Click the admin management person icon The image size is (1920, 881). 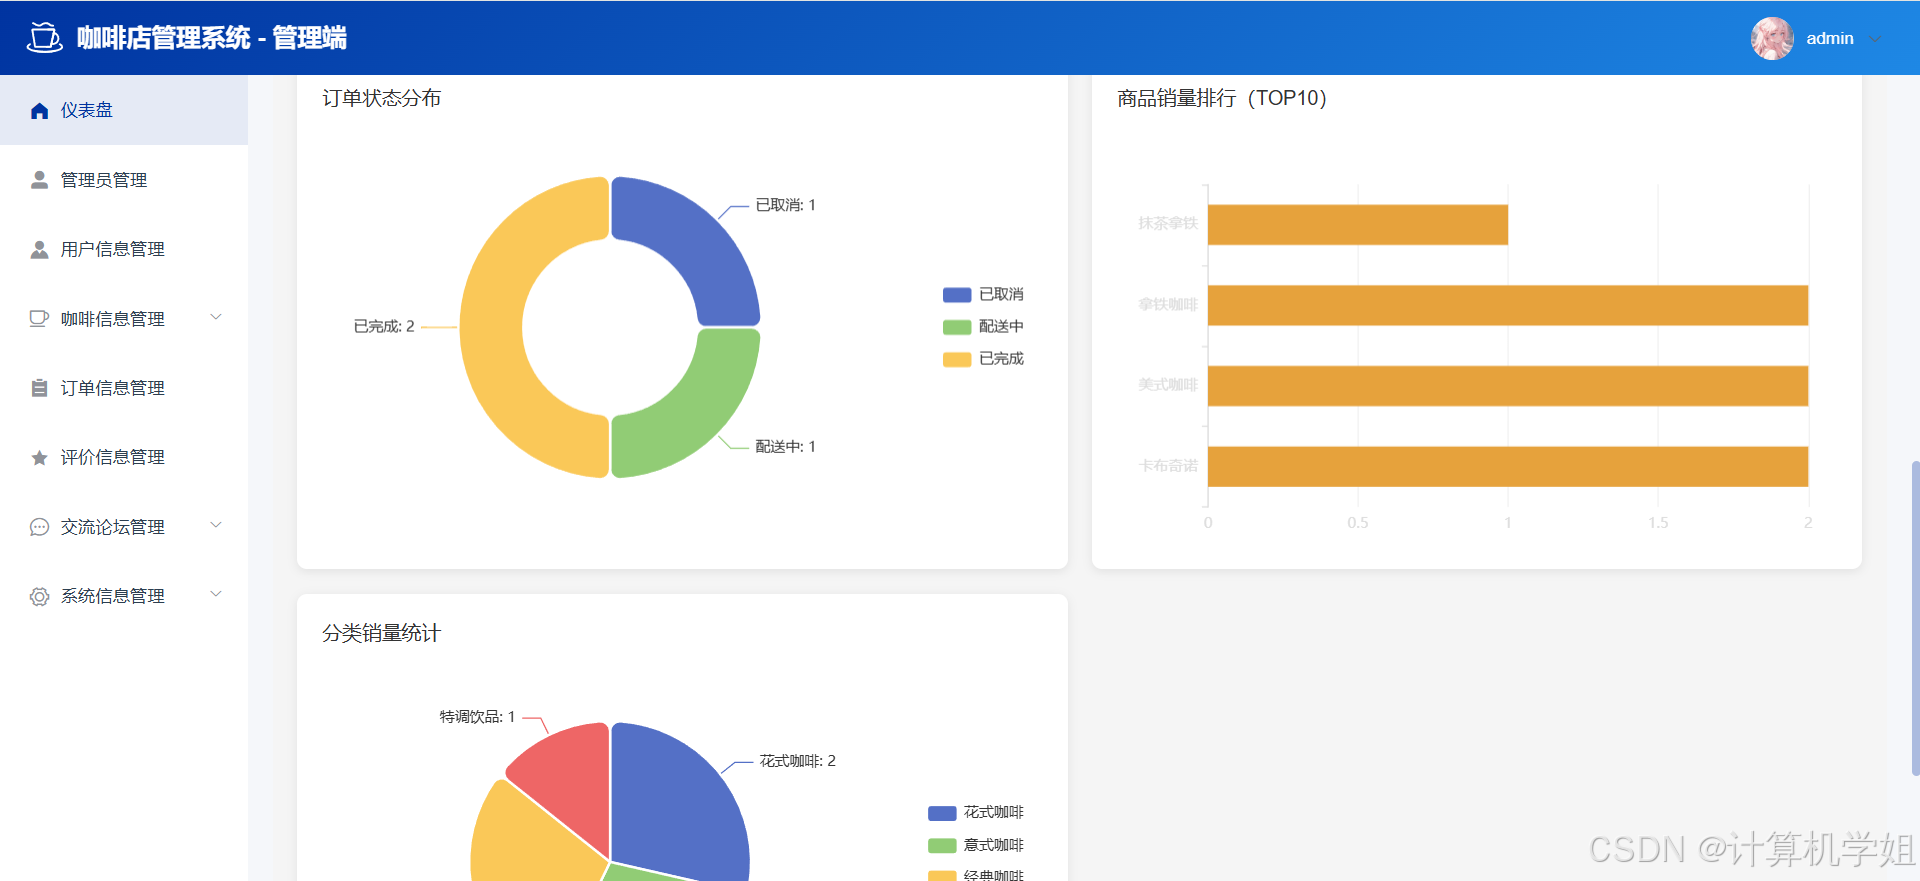[39, 180]
